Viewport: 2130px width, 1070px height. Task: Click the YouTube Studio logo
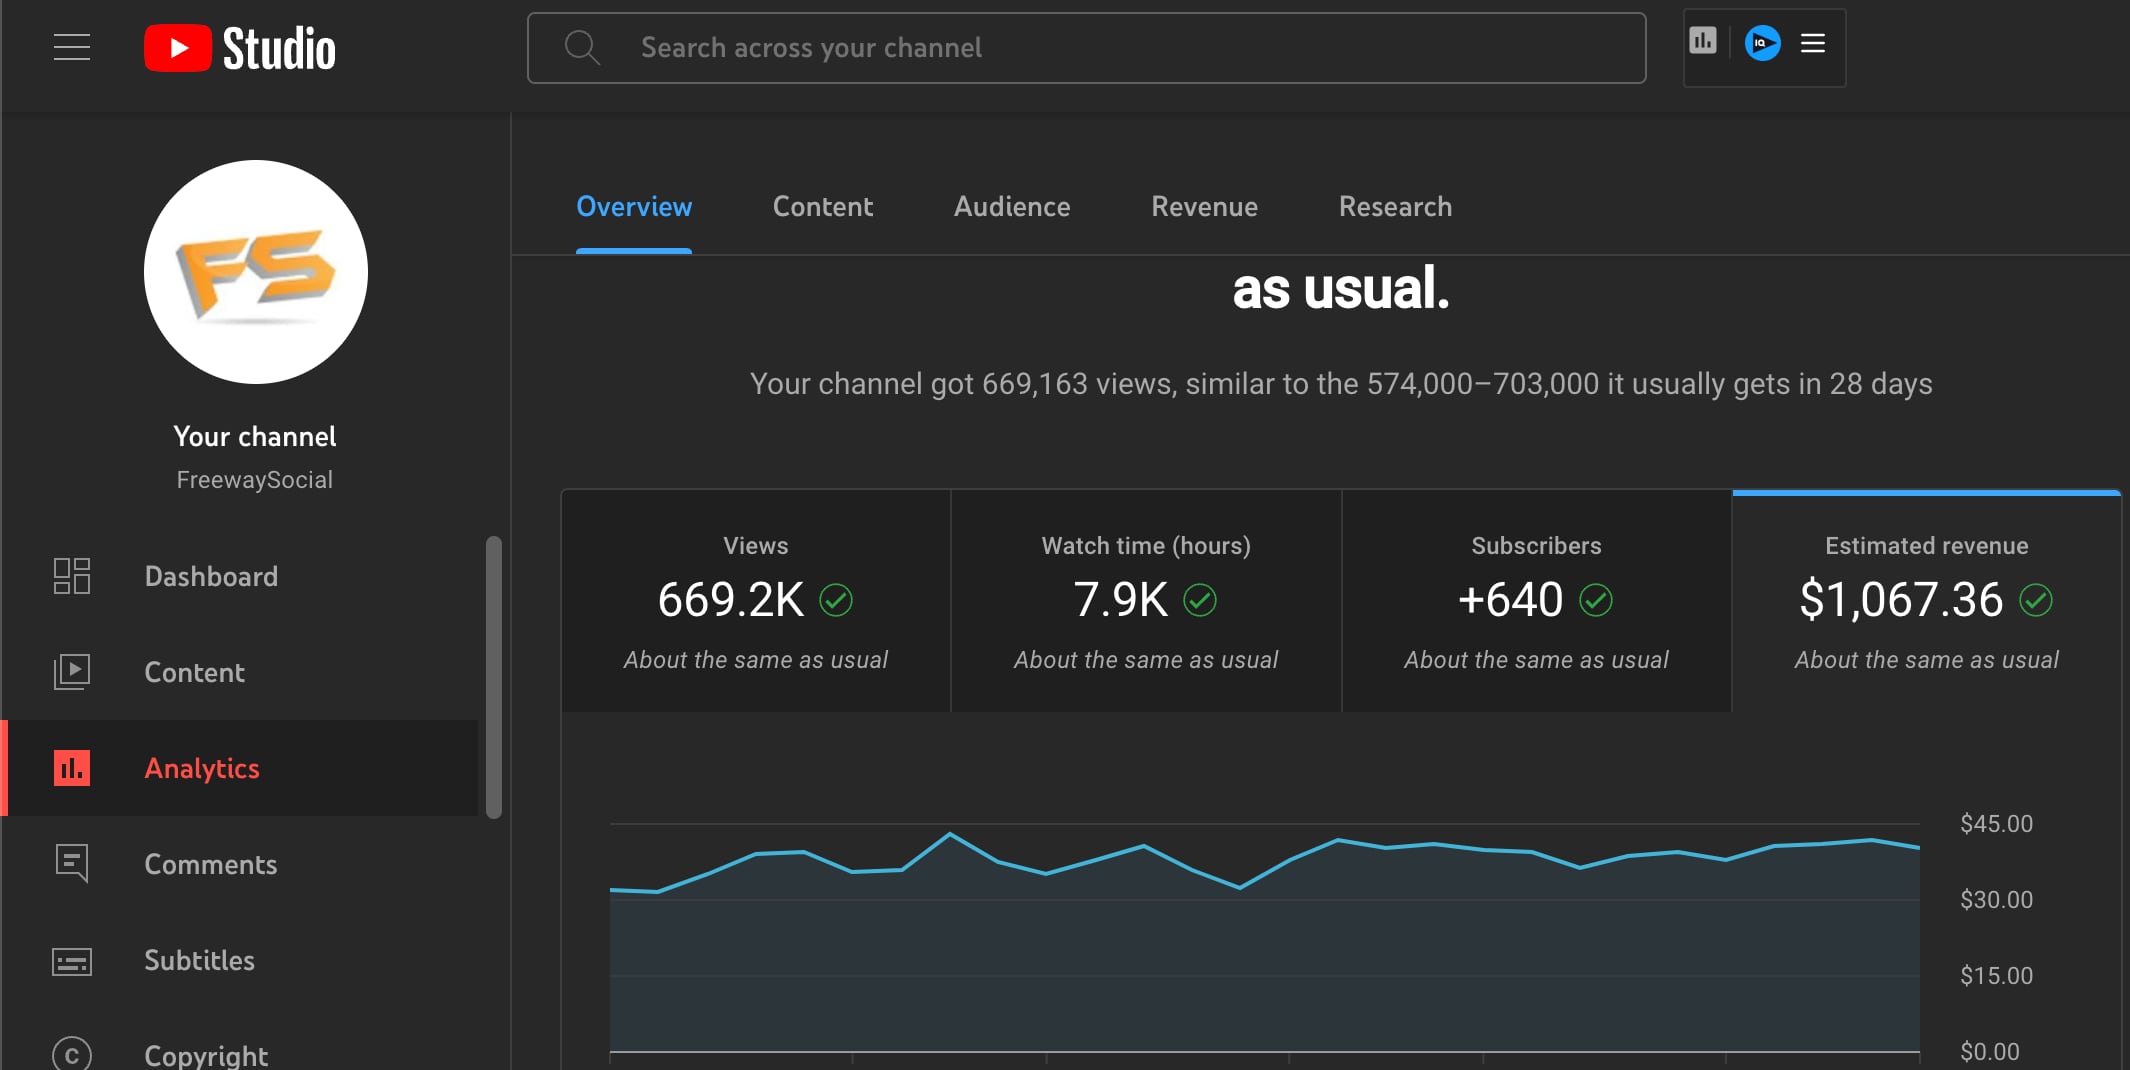pos(240,48)
